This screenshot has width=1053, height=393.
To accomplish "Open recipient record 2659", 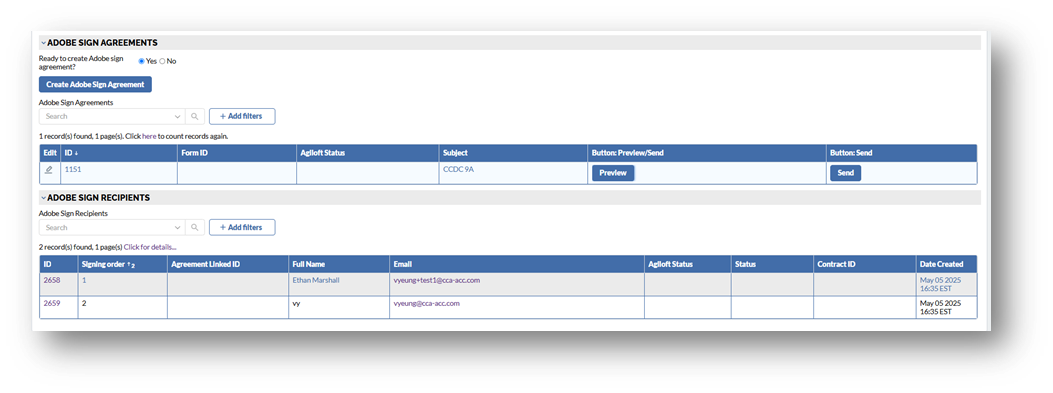I will pos(52,304).
